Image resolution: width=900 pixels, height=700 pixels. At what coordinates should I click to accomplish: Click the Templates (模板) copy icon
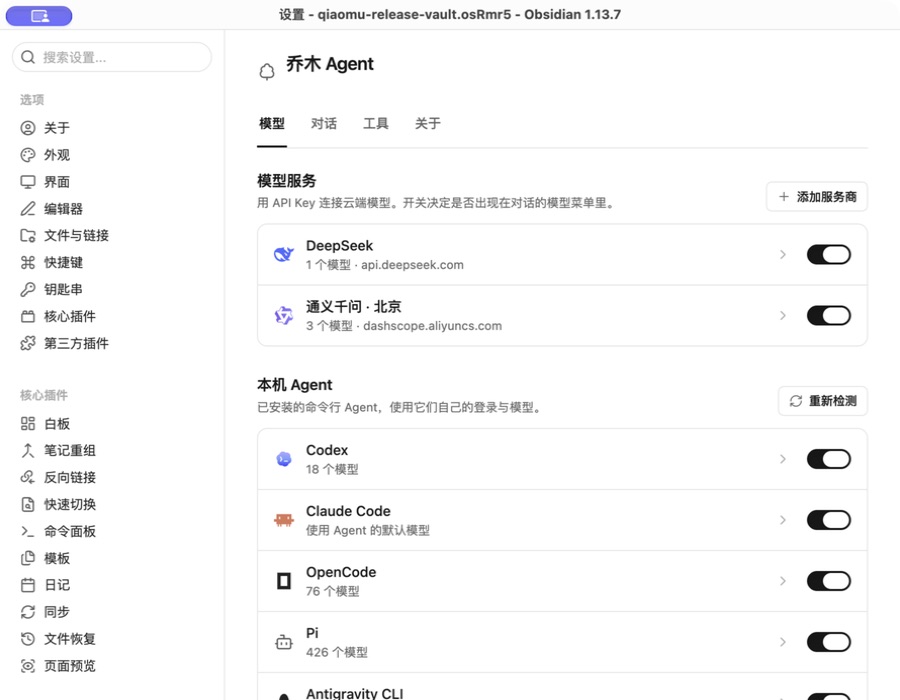coord(28,558)
